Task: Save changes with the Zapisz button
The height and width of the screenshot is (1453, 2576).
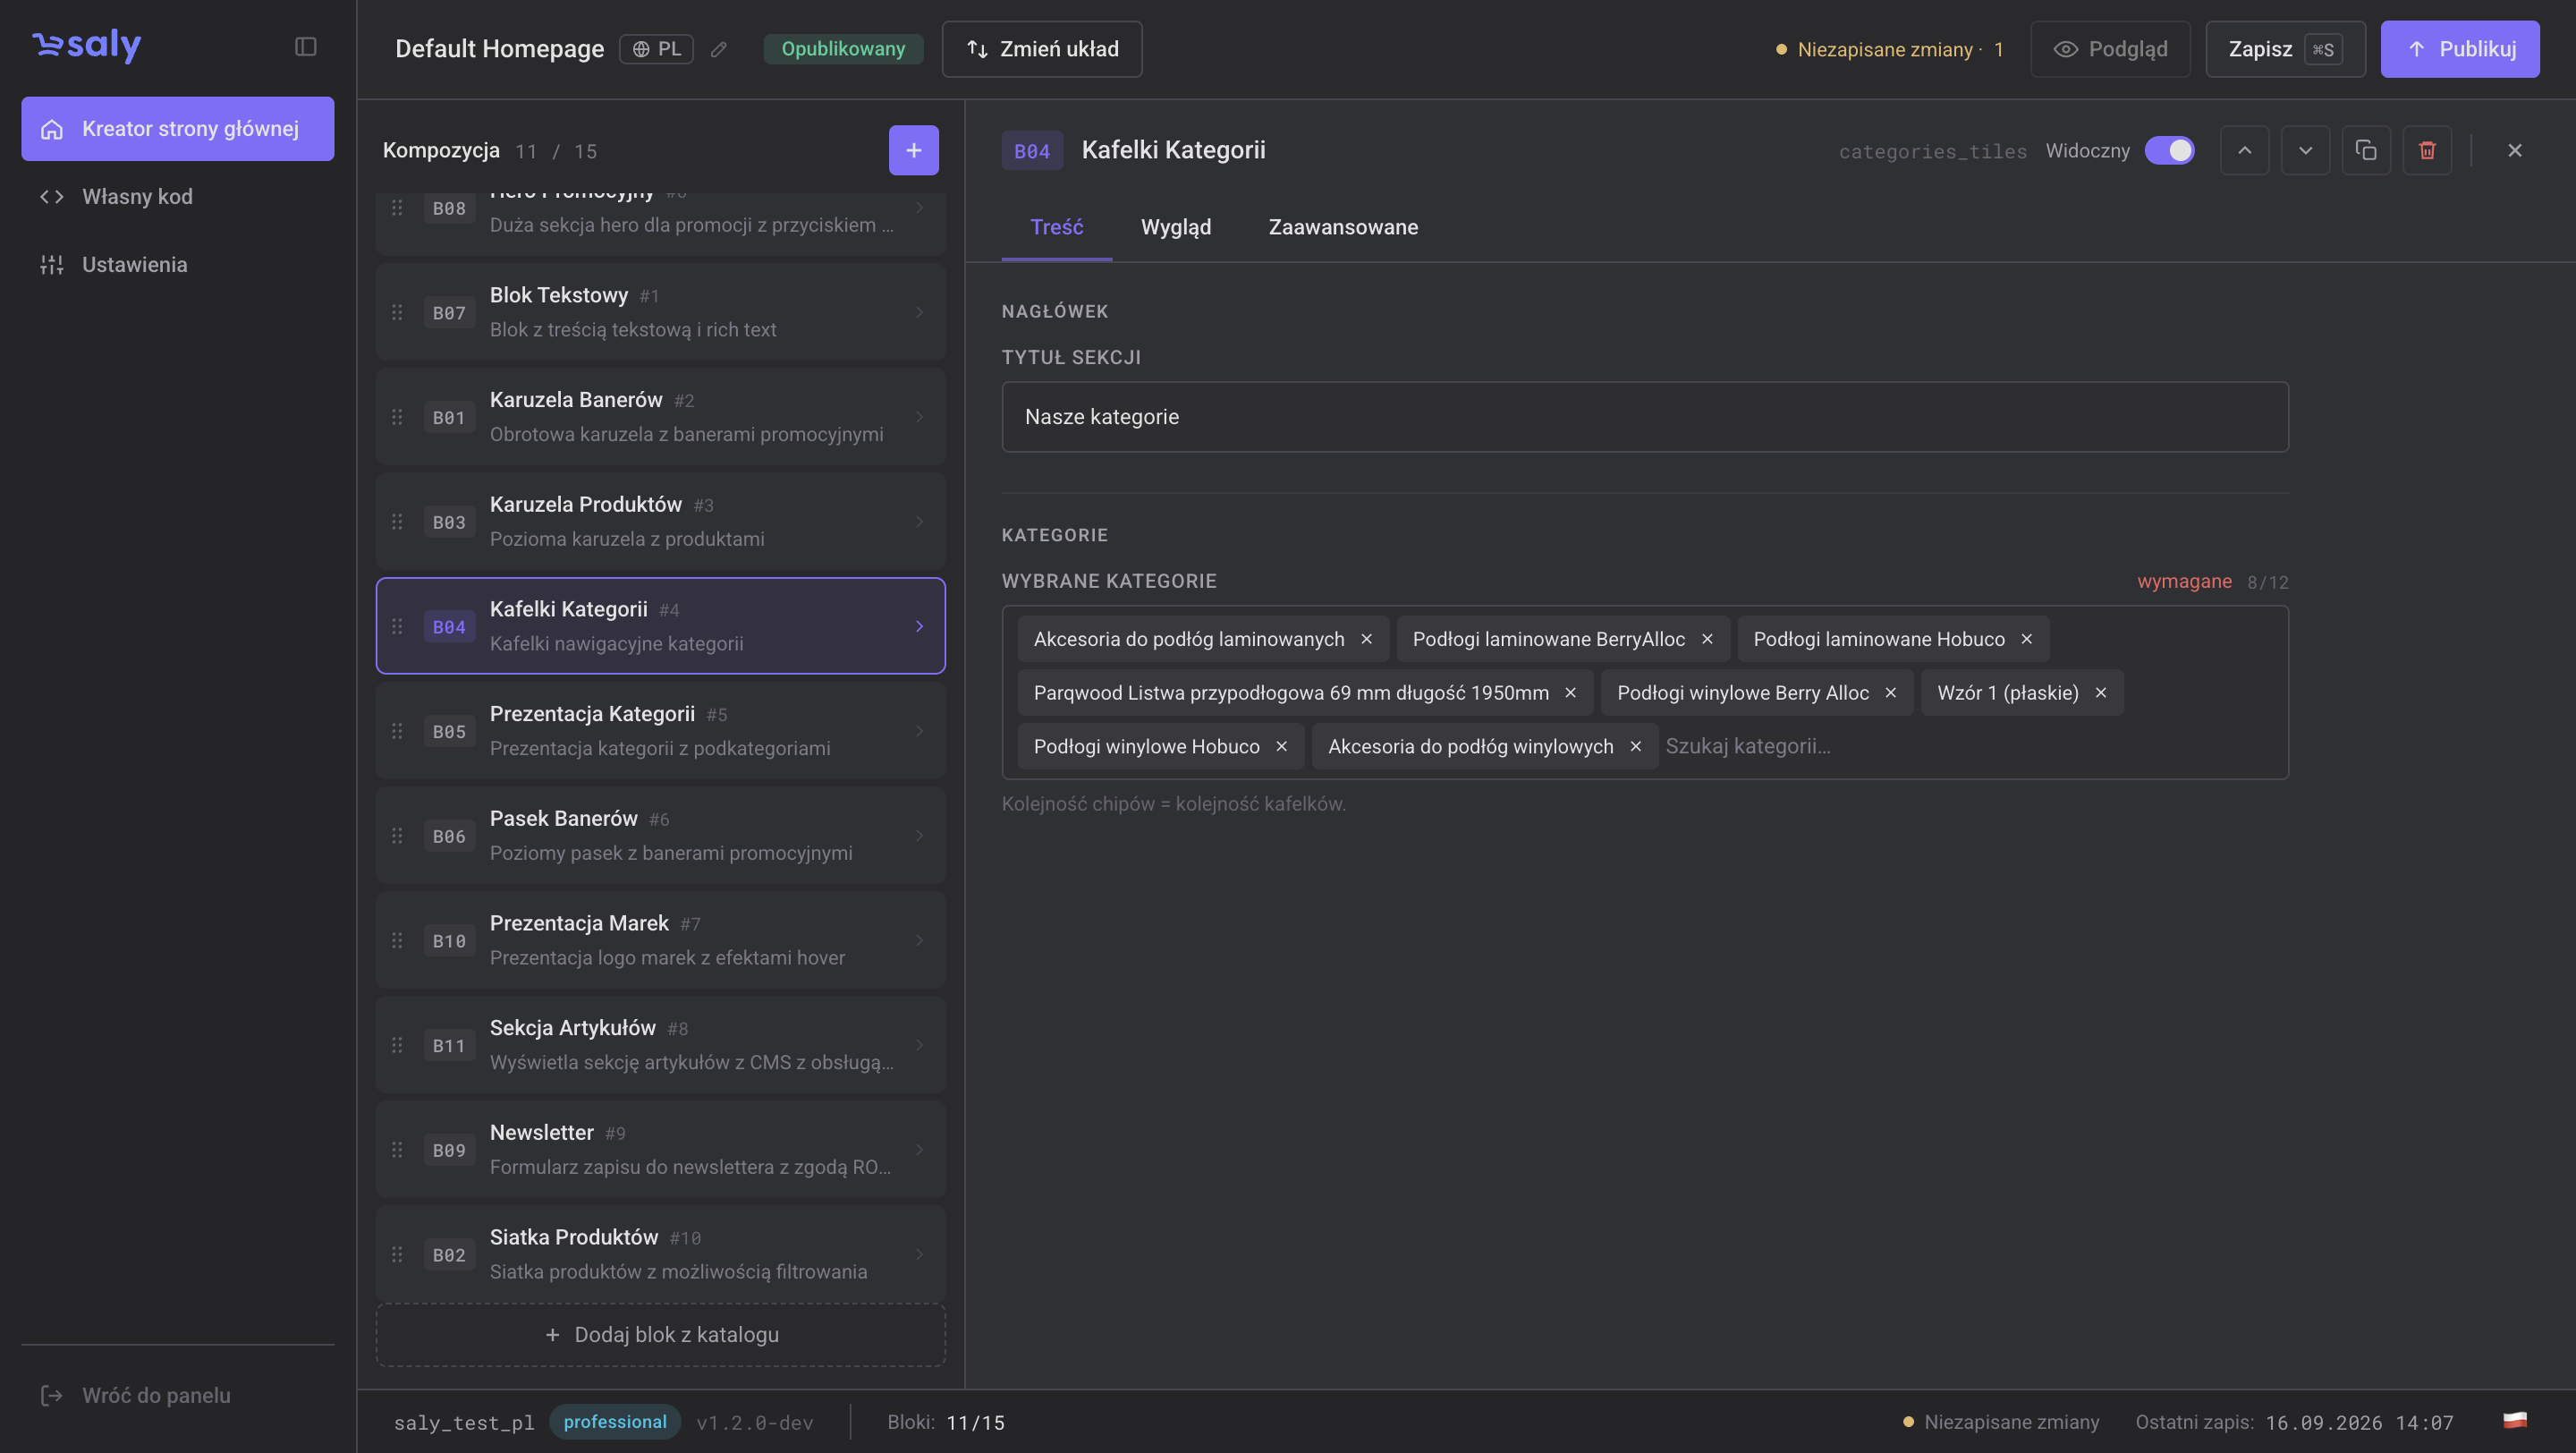Action: (x=2285, y=49)
